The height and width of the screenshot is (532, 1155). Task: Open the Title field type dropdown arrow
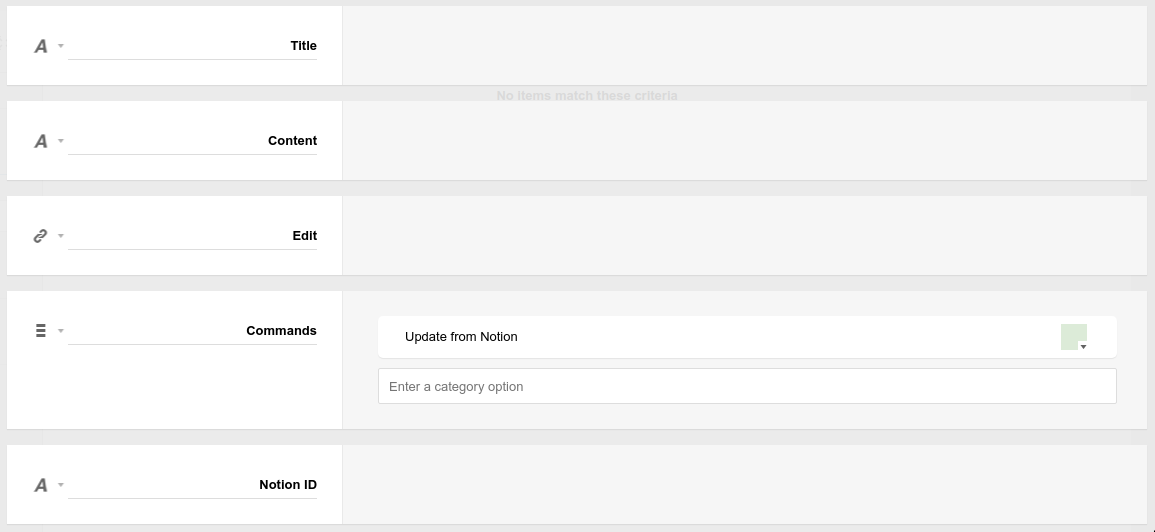point(61,46)
